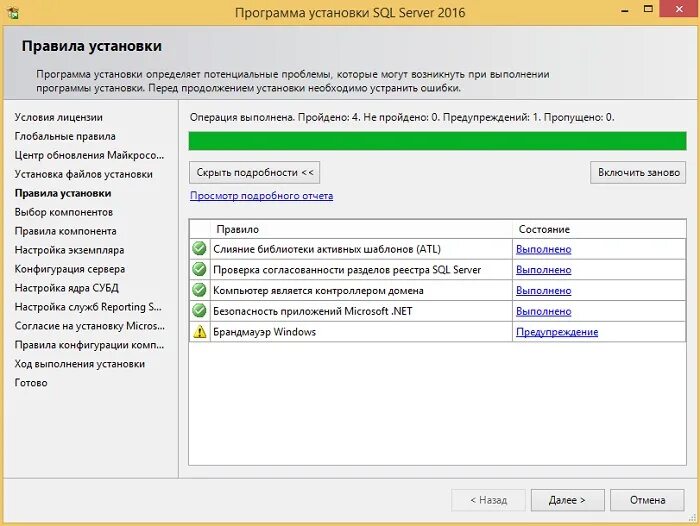Click the Включить заново button
The width and height of the screenshot is (700, 526).
click(638, 172)
